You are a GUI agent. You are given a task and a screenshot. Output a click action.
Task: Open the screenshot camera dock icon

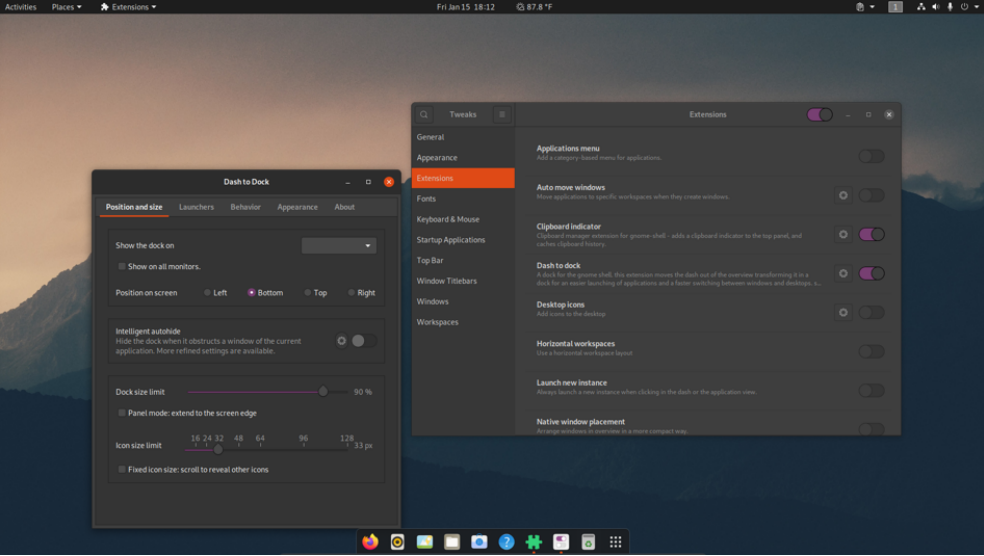point(479,542)
